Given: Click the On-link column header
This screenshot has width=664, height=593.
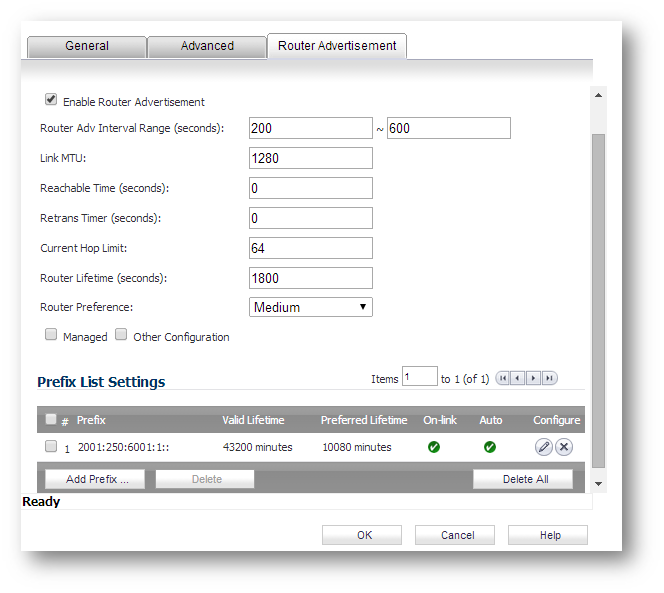Looking at the screenshot, I should click(x=440, y=420).
